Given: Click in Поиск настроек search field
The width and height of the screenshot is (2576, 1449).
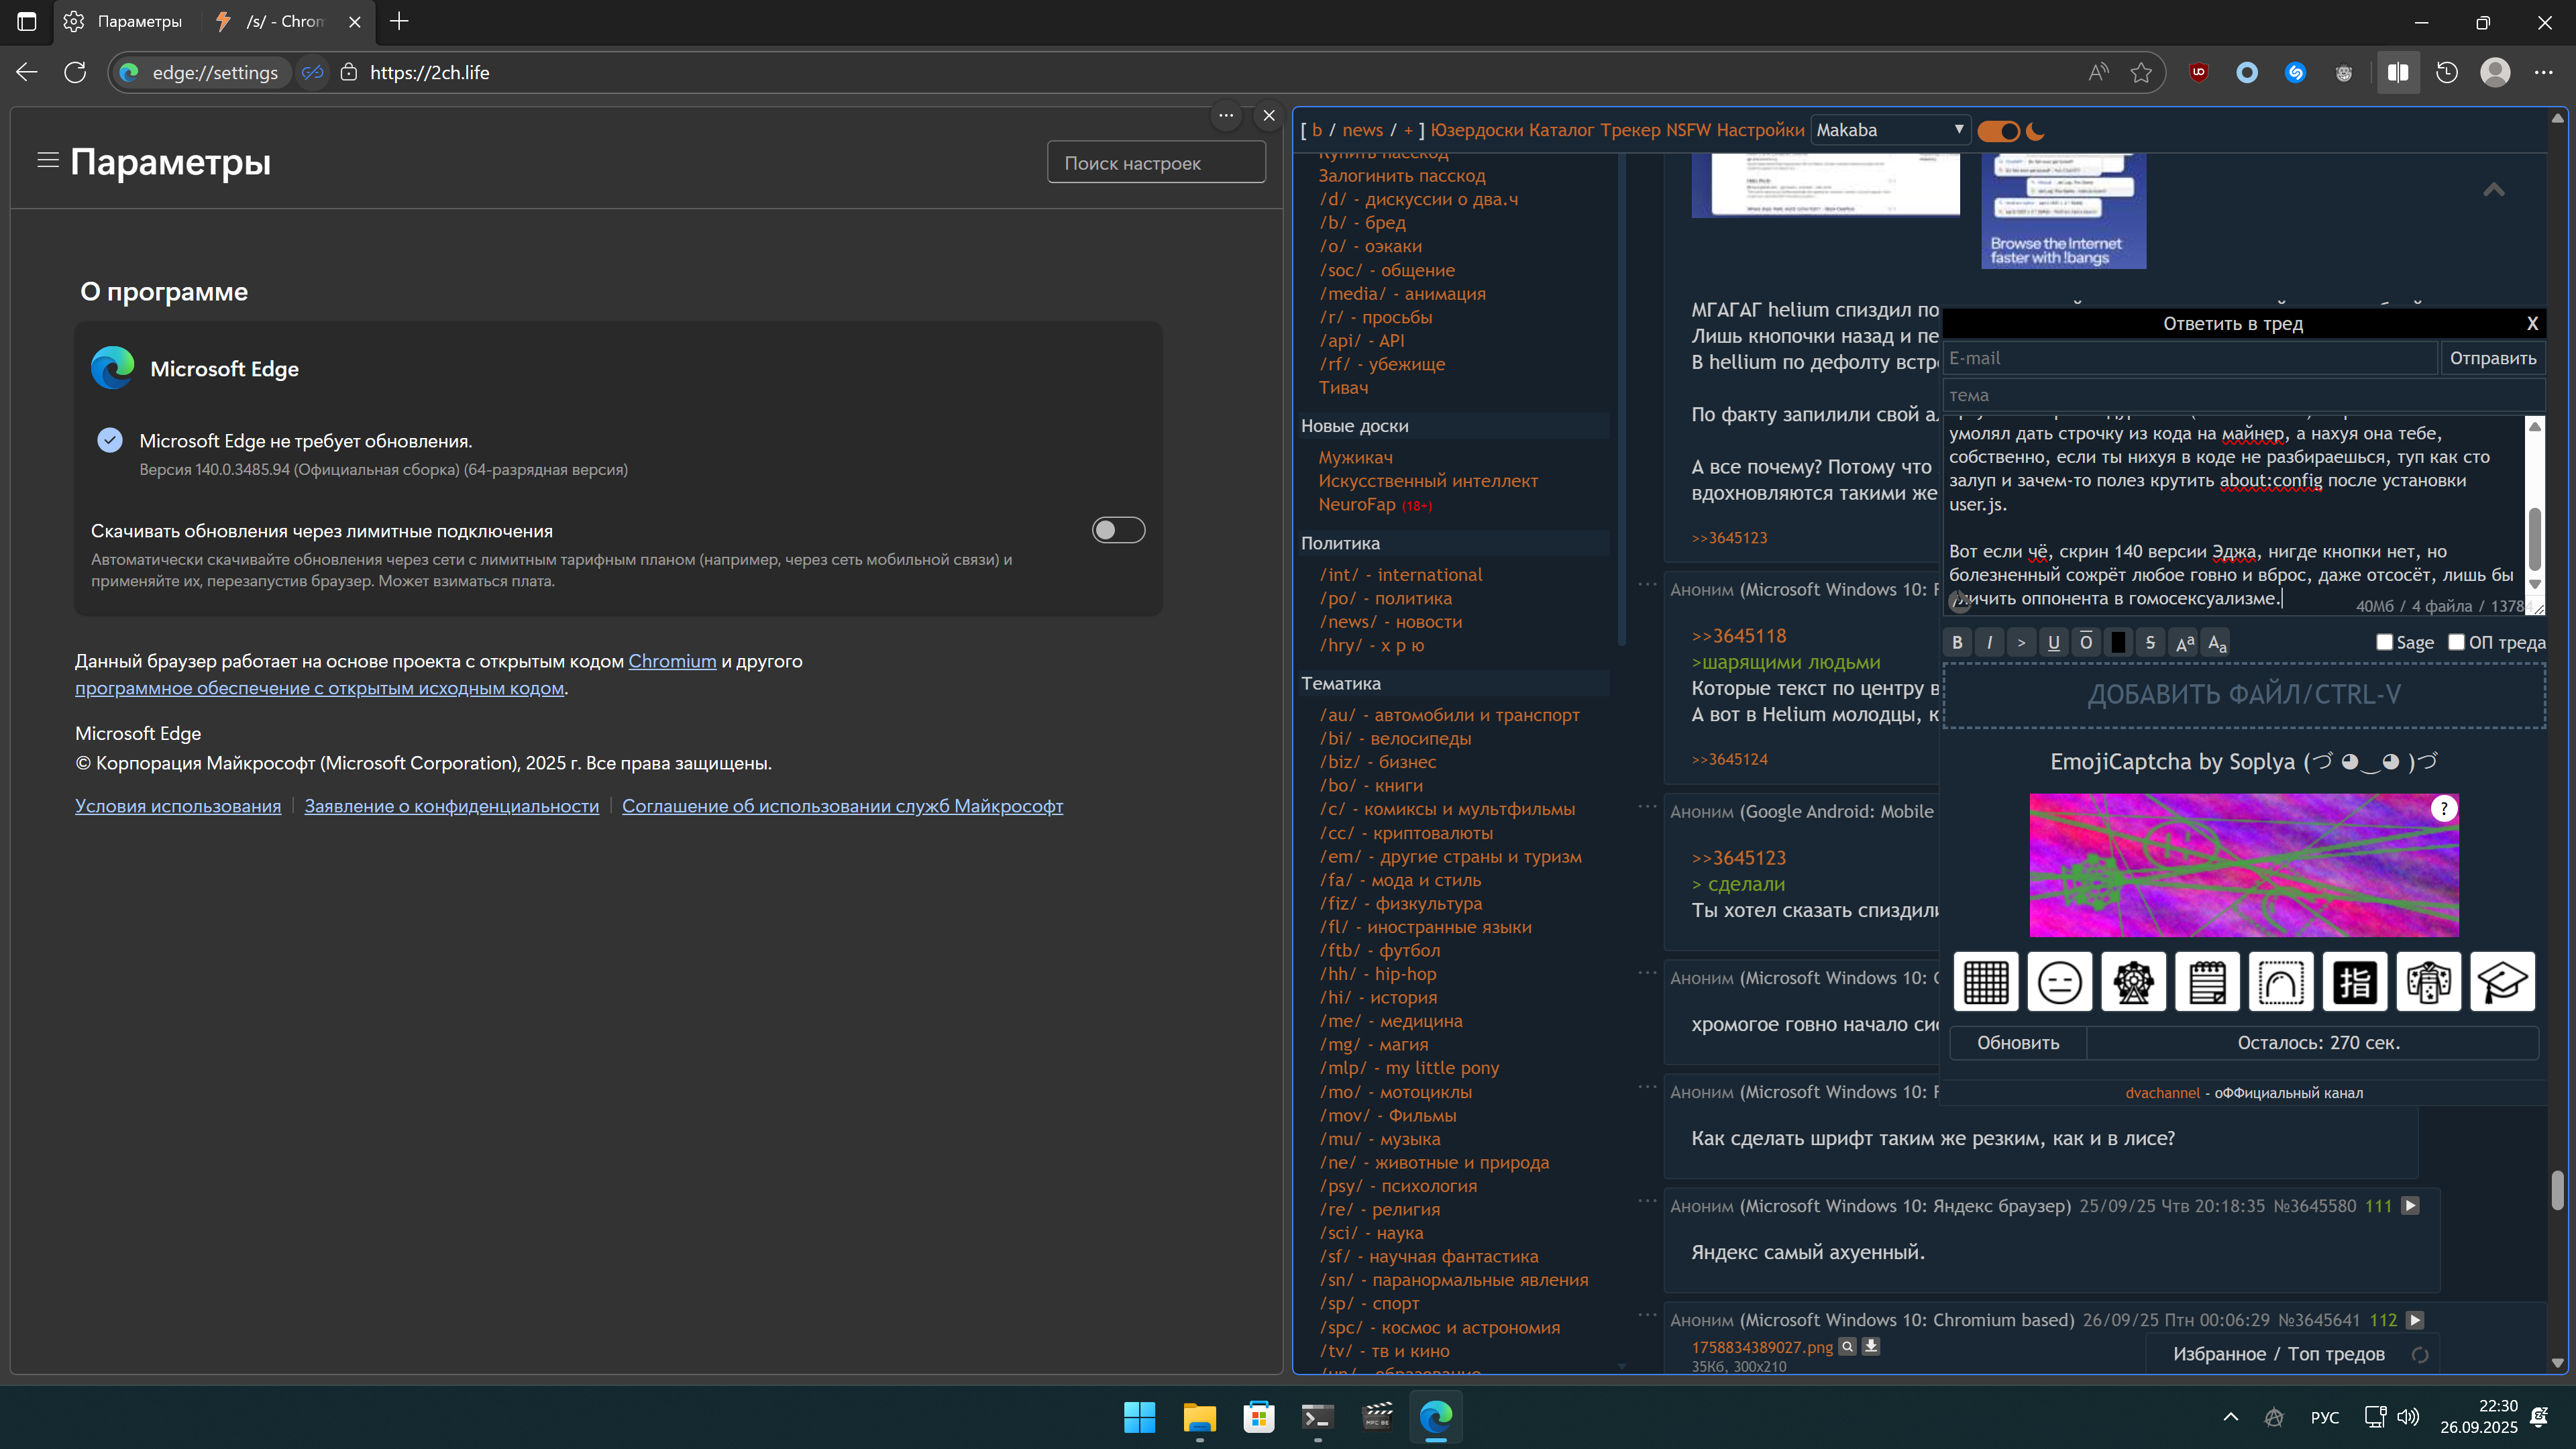Looking at the screenshot, I should [x=1156, y=163].
